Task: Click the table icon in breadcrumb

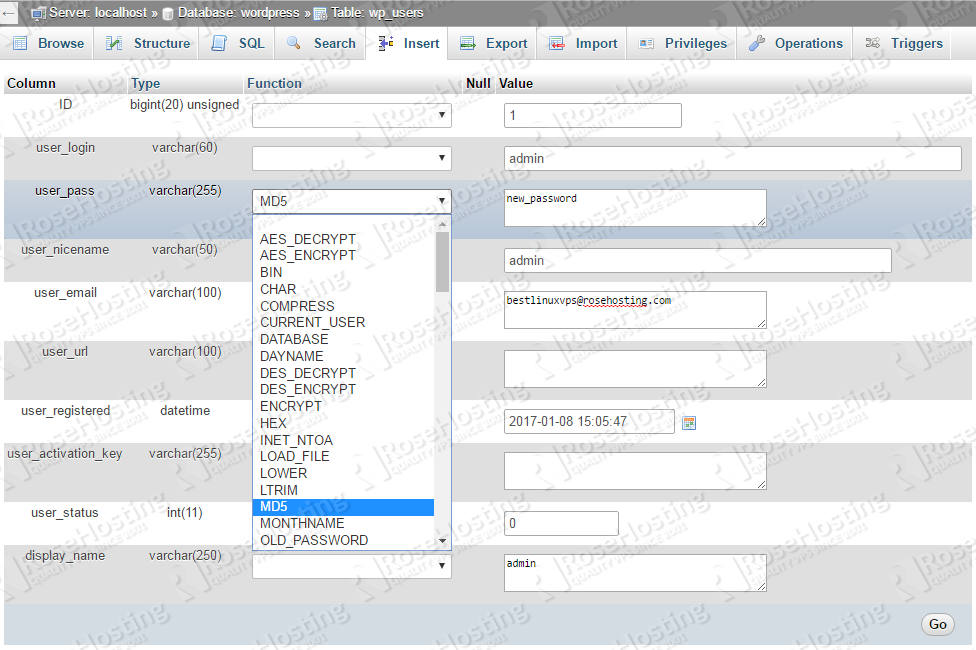Action: tap(320, 14)
